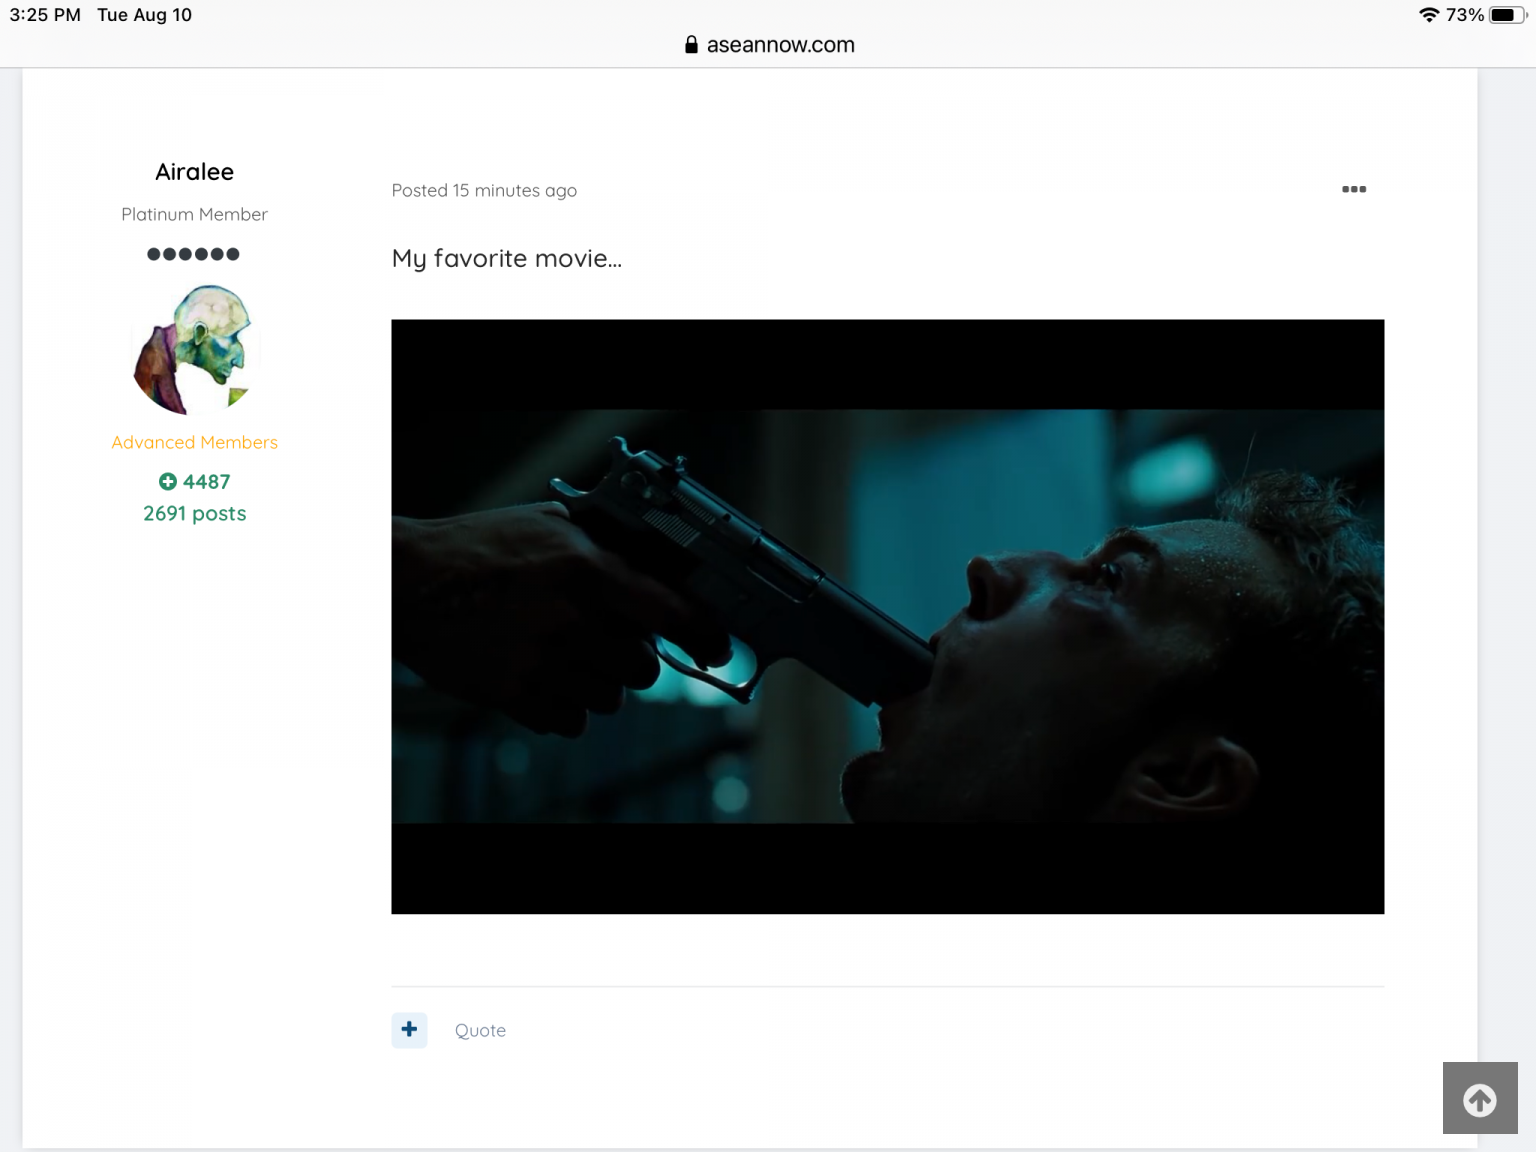Viewport: 1536px width, 1152px height.
Task: View Airalee's 2691 posts
Action: coord(194,513)
